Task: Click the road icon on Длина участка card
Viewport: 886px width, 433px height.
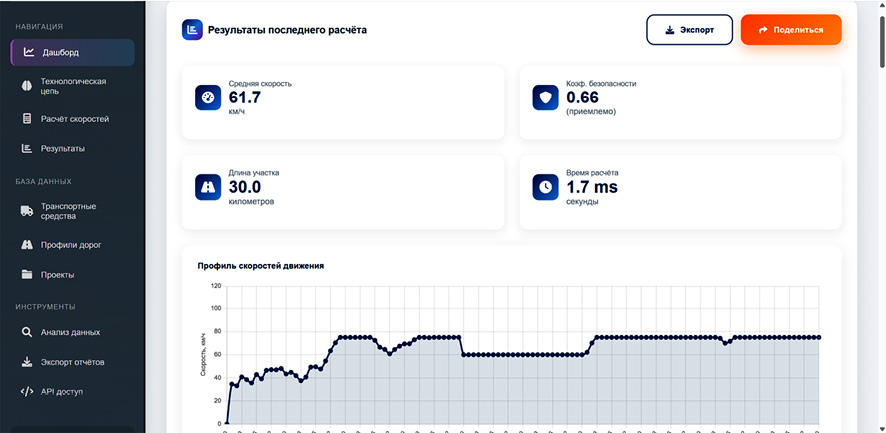Action: [208, 187]
